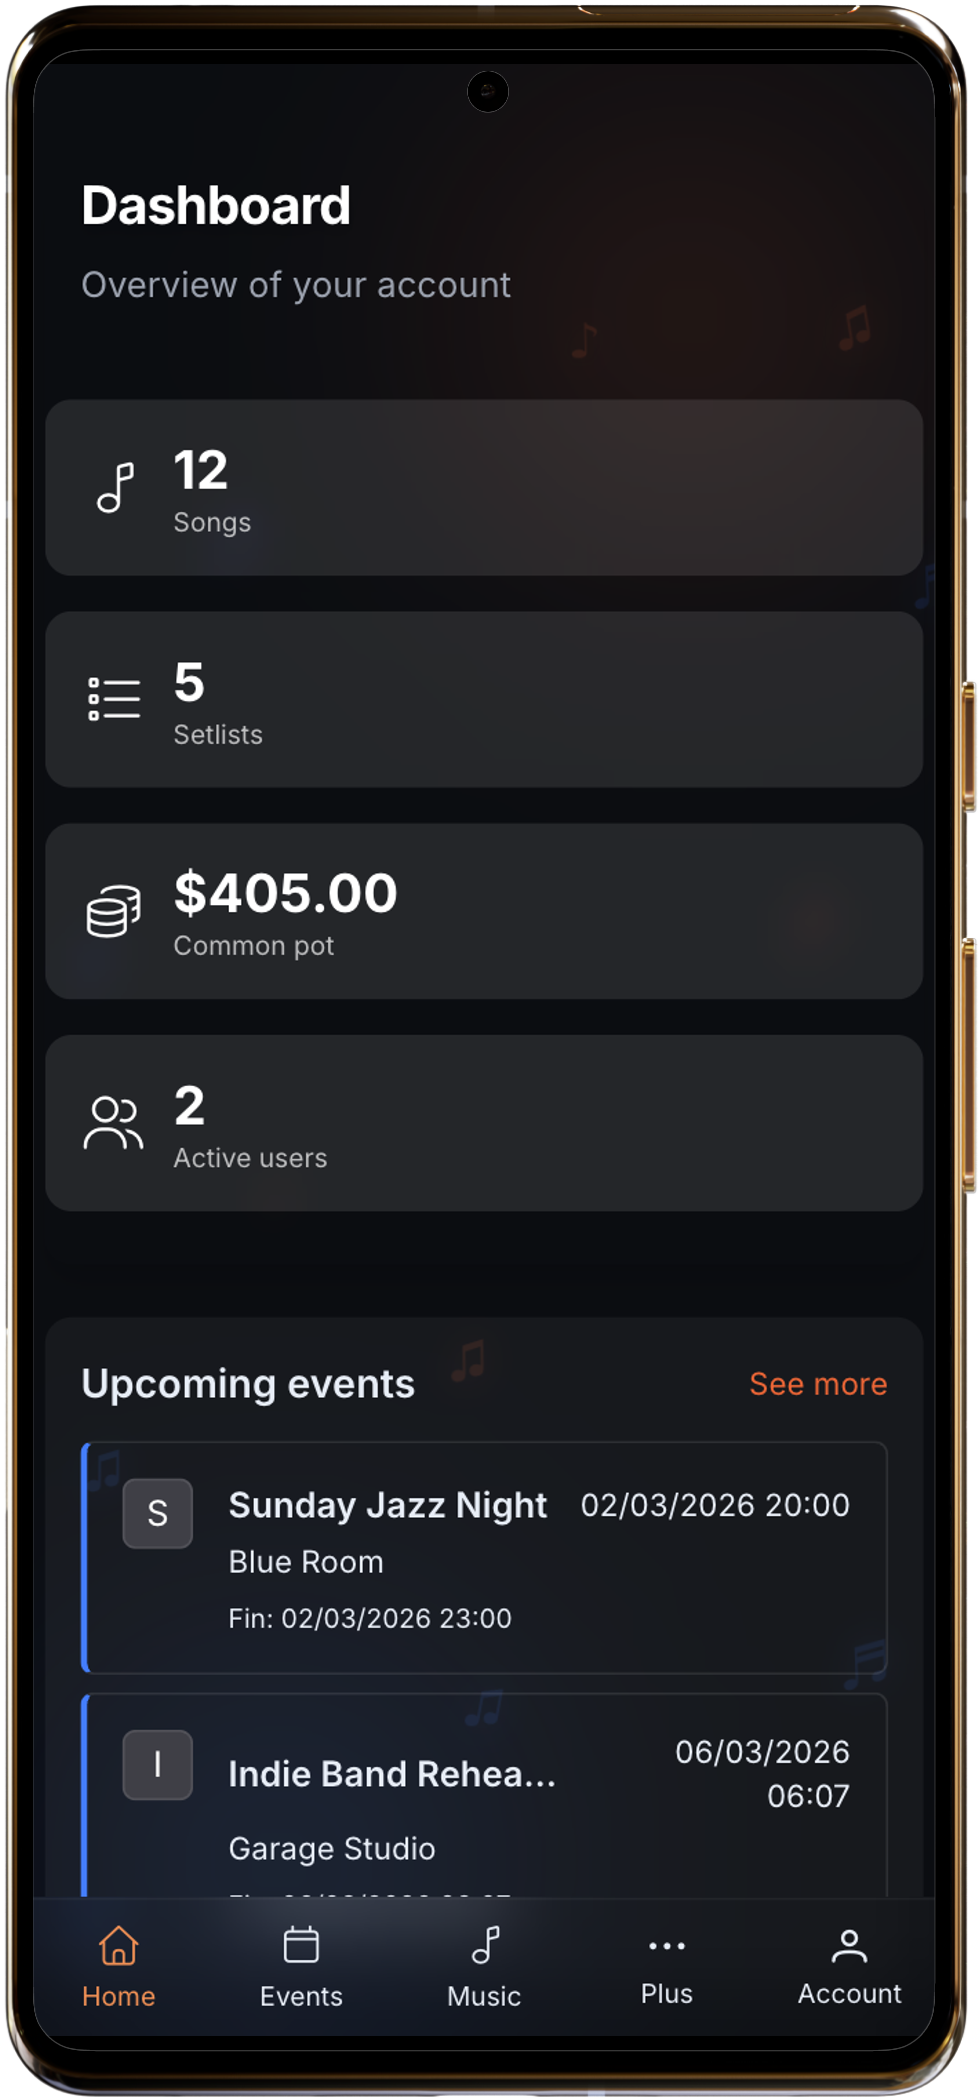Tap the 'I' avatar badge

coord(158,1765)
